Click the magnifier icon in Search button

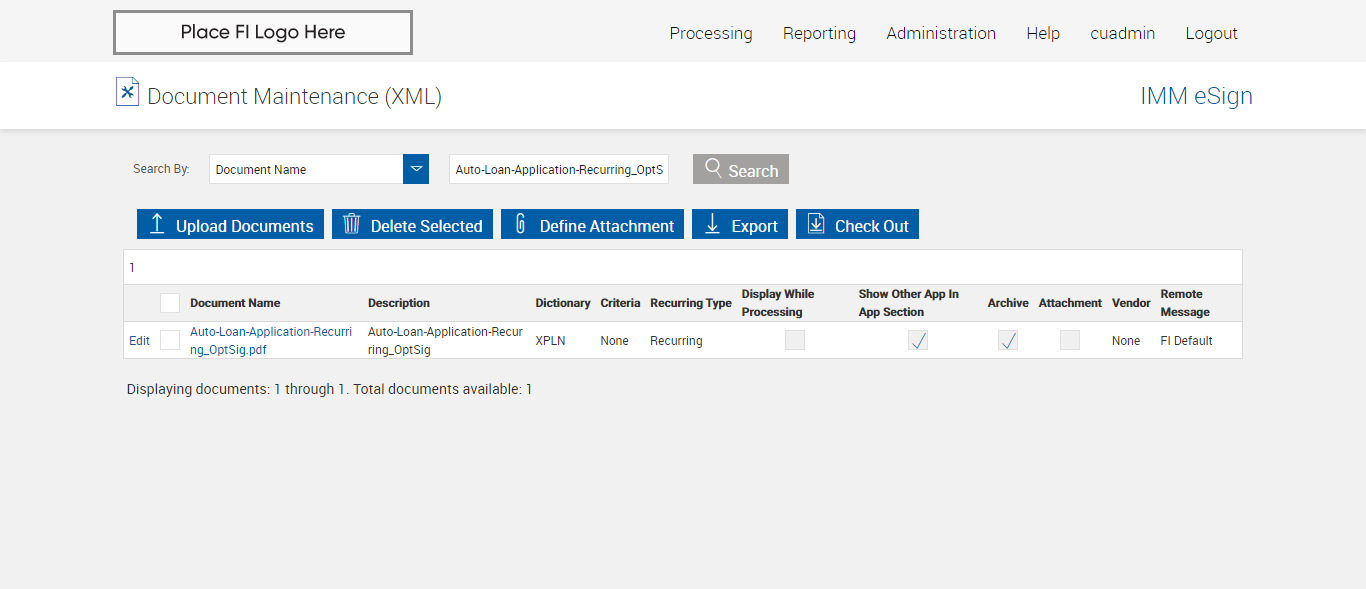point(713,168)
